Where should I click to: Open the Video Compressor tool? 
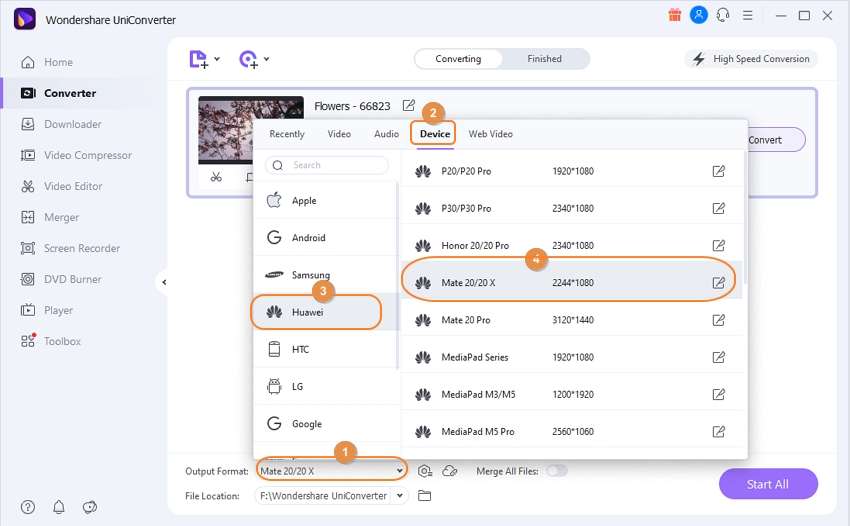click(76, 155)
